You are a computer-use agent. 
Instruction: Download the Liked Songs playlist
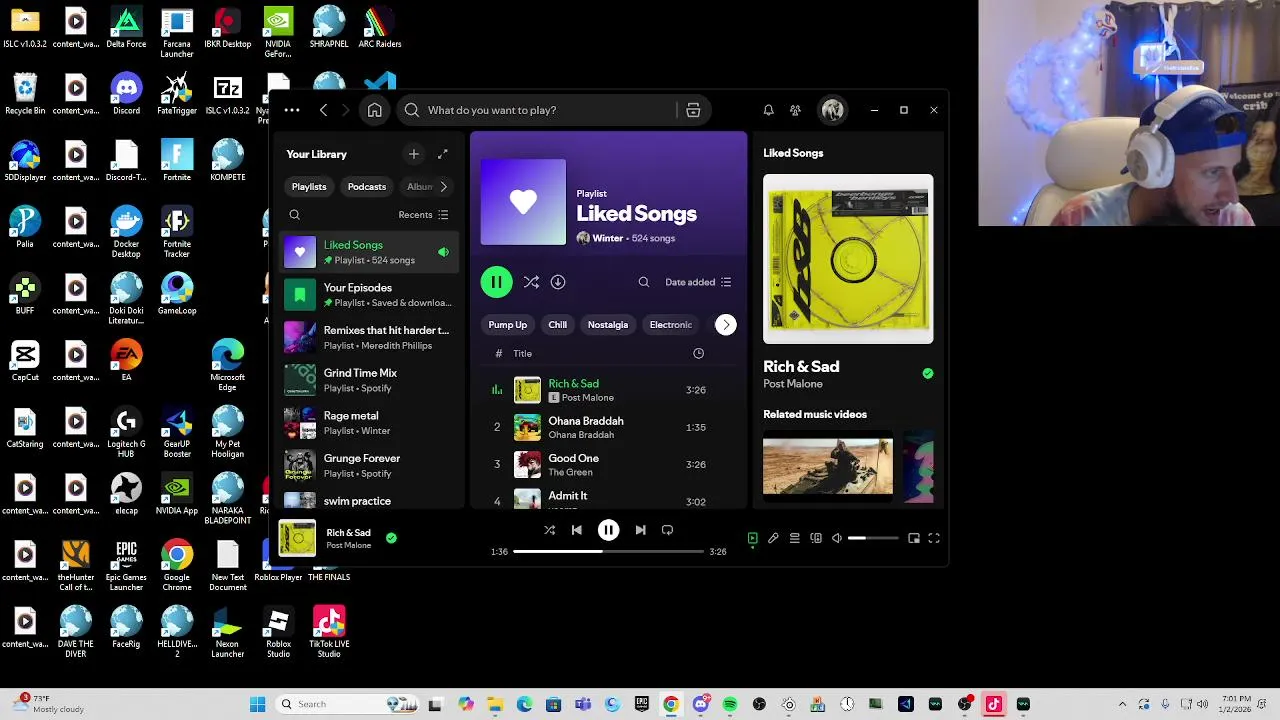pyautogui.click(x=558, y=282)
